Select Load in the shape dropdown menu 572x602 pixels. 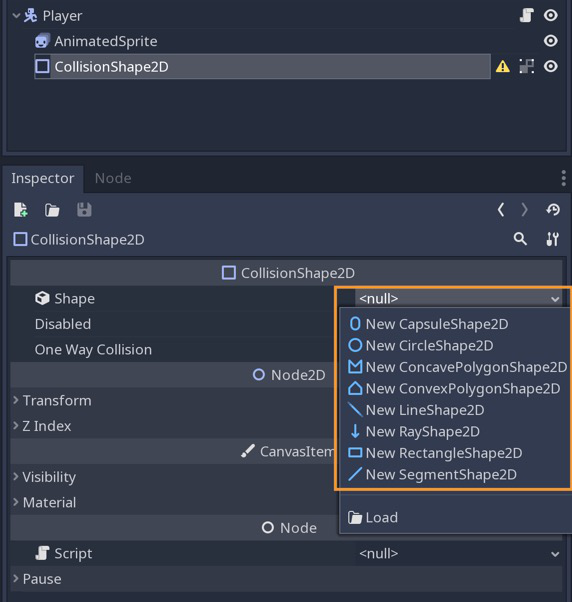pyautogui.click(x=456, y=518)
